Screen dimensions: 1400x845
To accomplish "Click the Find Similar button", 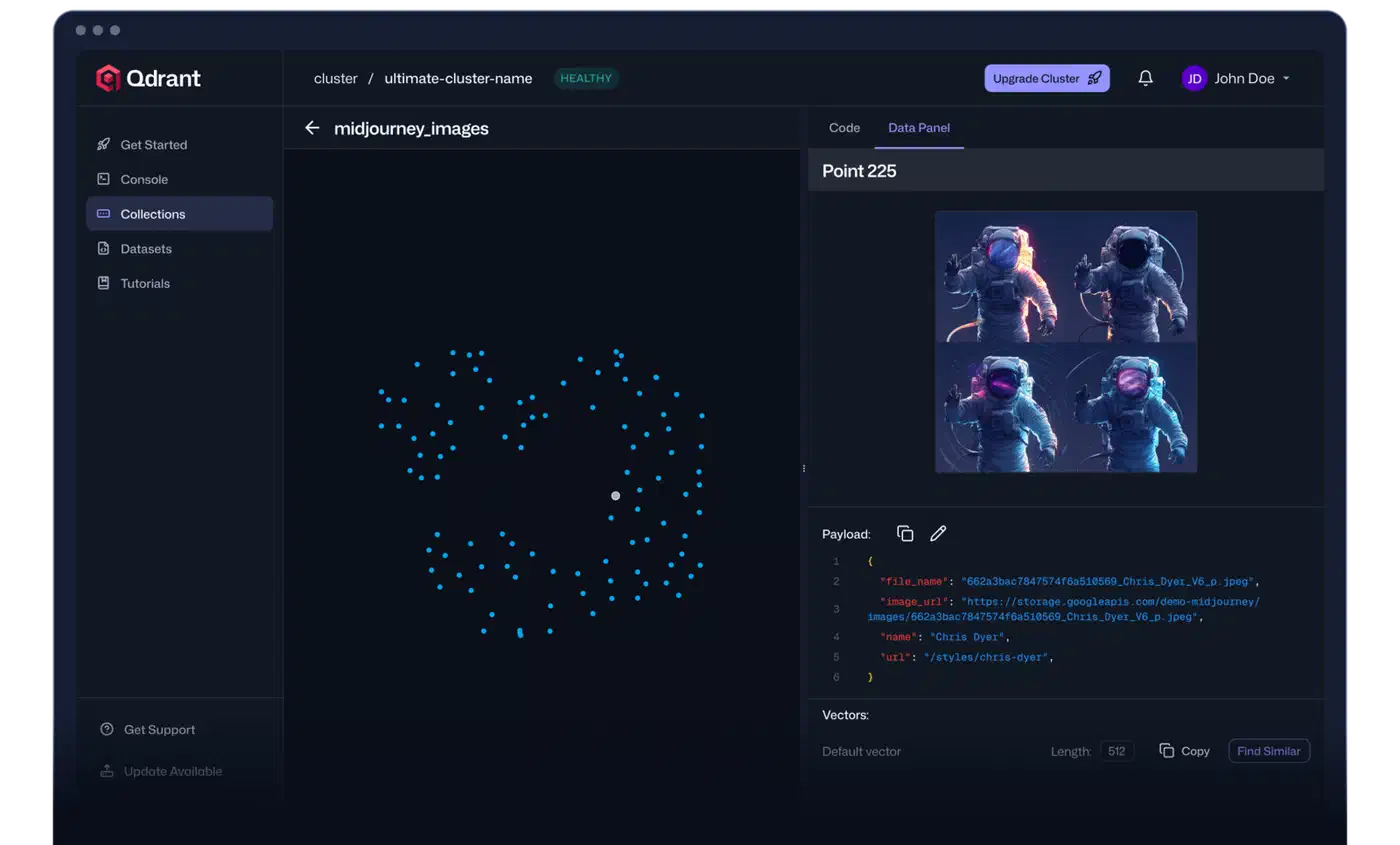I will [1268, 751].
